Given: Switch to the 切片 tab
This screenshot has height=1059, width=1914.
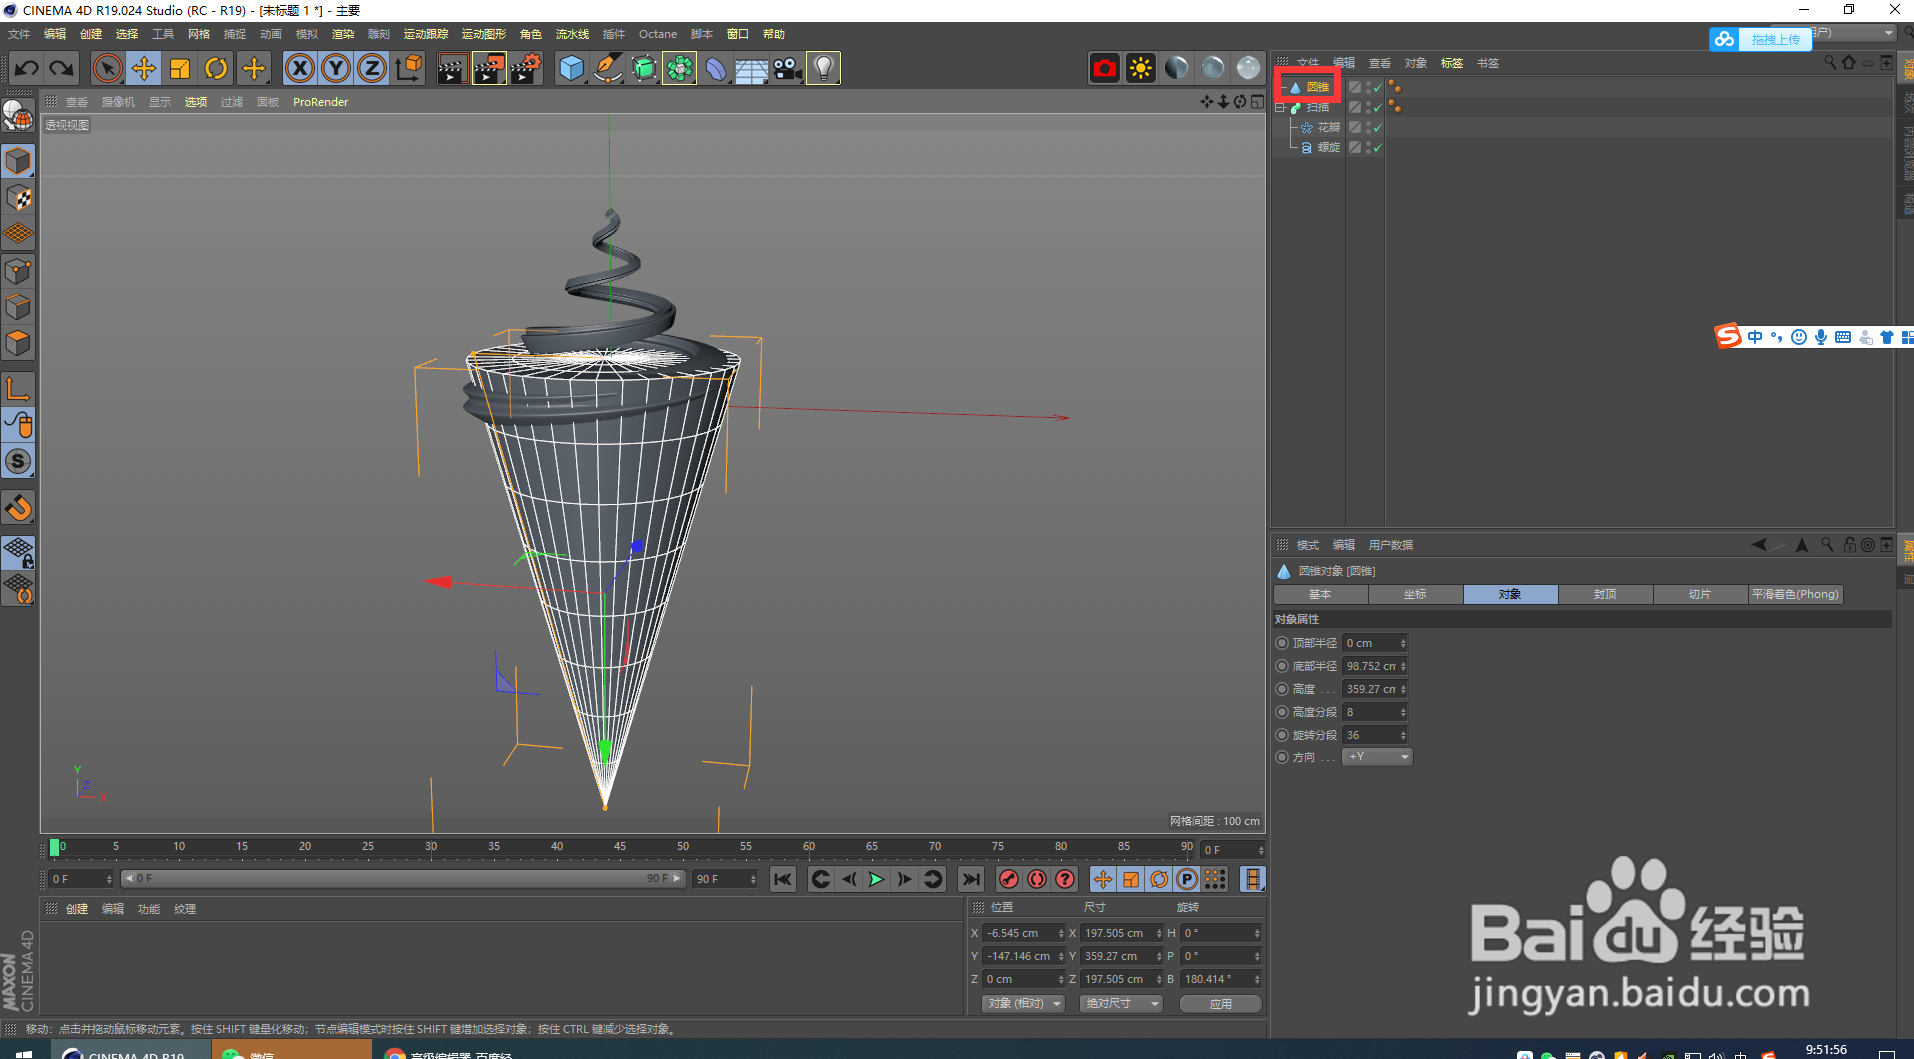Looking at the screenshot, I should click(1700, 594).
